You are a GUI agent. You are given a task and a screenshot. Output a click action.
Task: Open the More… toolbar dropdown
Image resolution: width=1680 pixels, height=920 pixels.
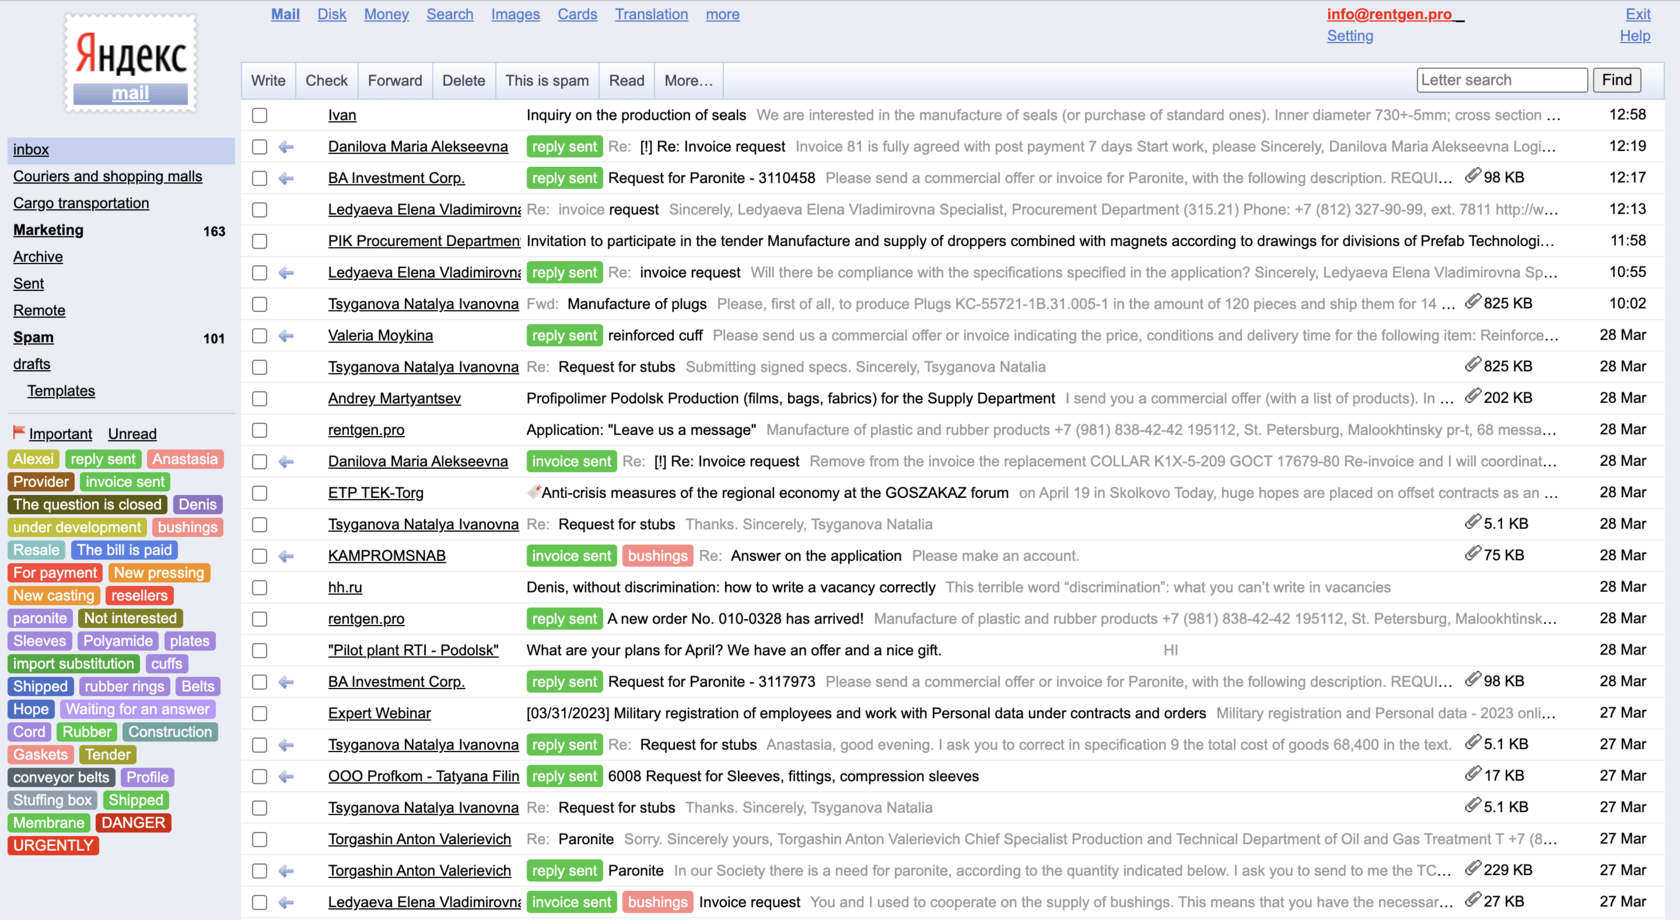(x=688, y=81)
